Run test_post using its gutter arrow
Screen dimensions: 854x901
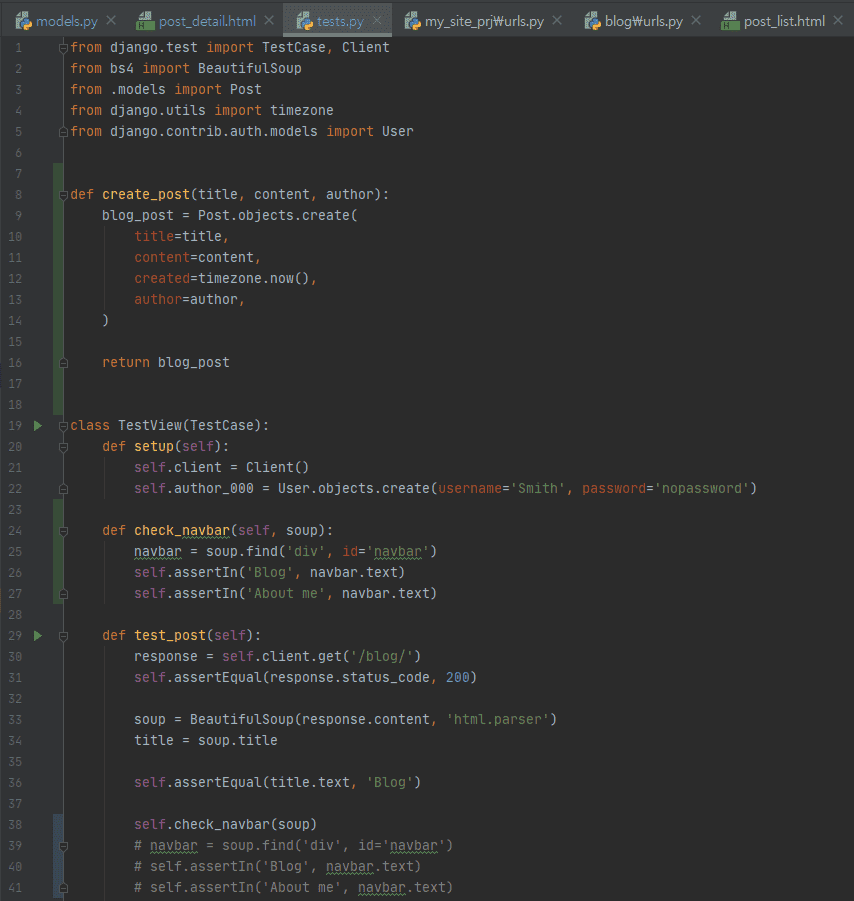coord(38,636)
